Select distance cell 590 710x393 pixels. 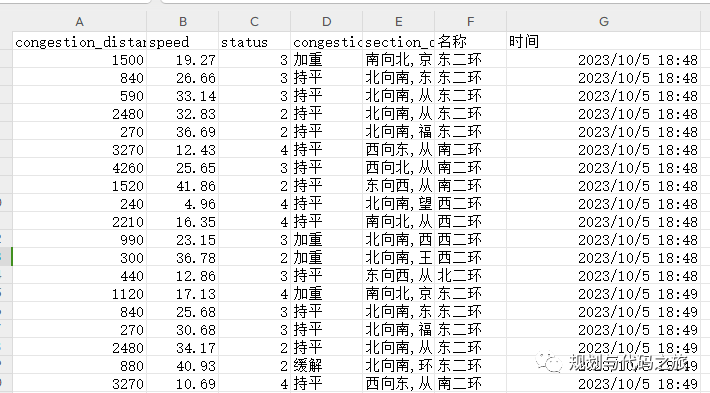(x=79, y=96)
